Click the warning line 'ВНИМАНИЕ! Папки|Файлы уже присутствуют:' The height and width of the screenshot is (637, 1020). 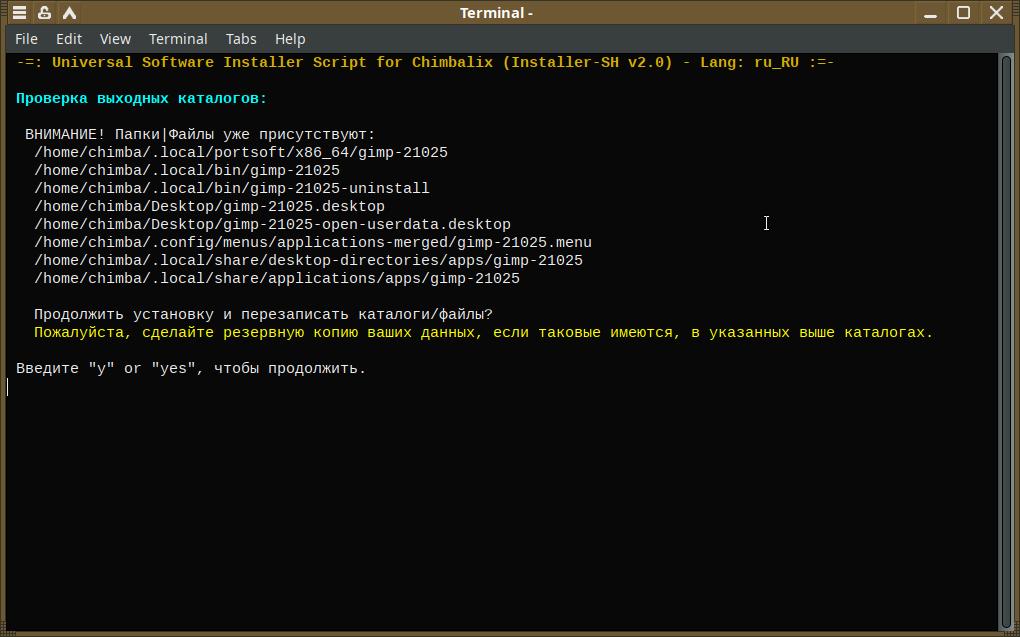pos(200,135)
